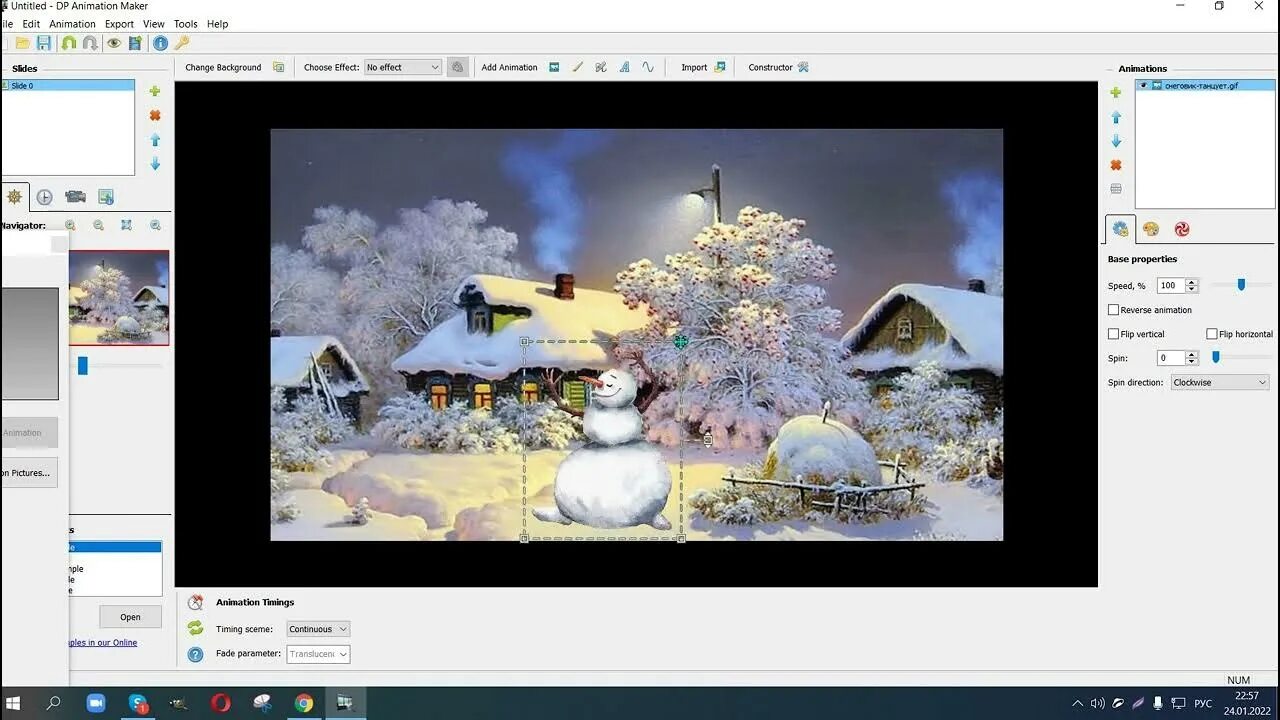Open the blue info icon in toolbar
The image size is (1280, 720).
[160, 43]
